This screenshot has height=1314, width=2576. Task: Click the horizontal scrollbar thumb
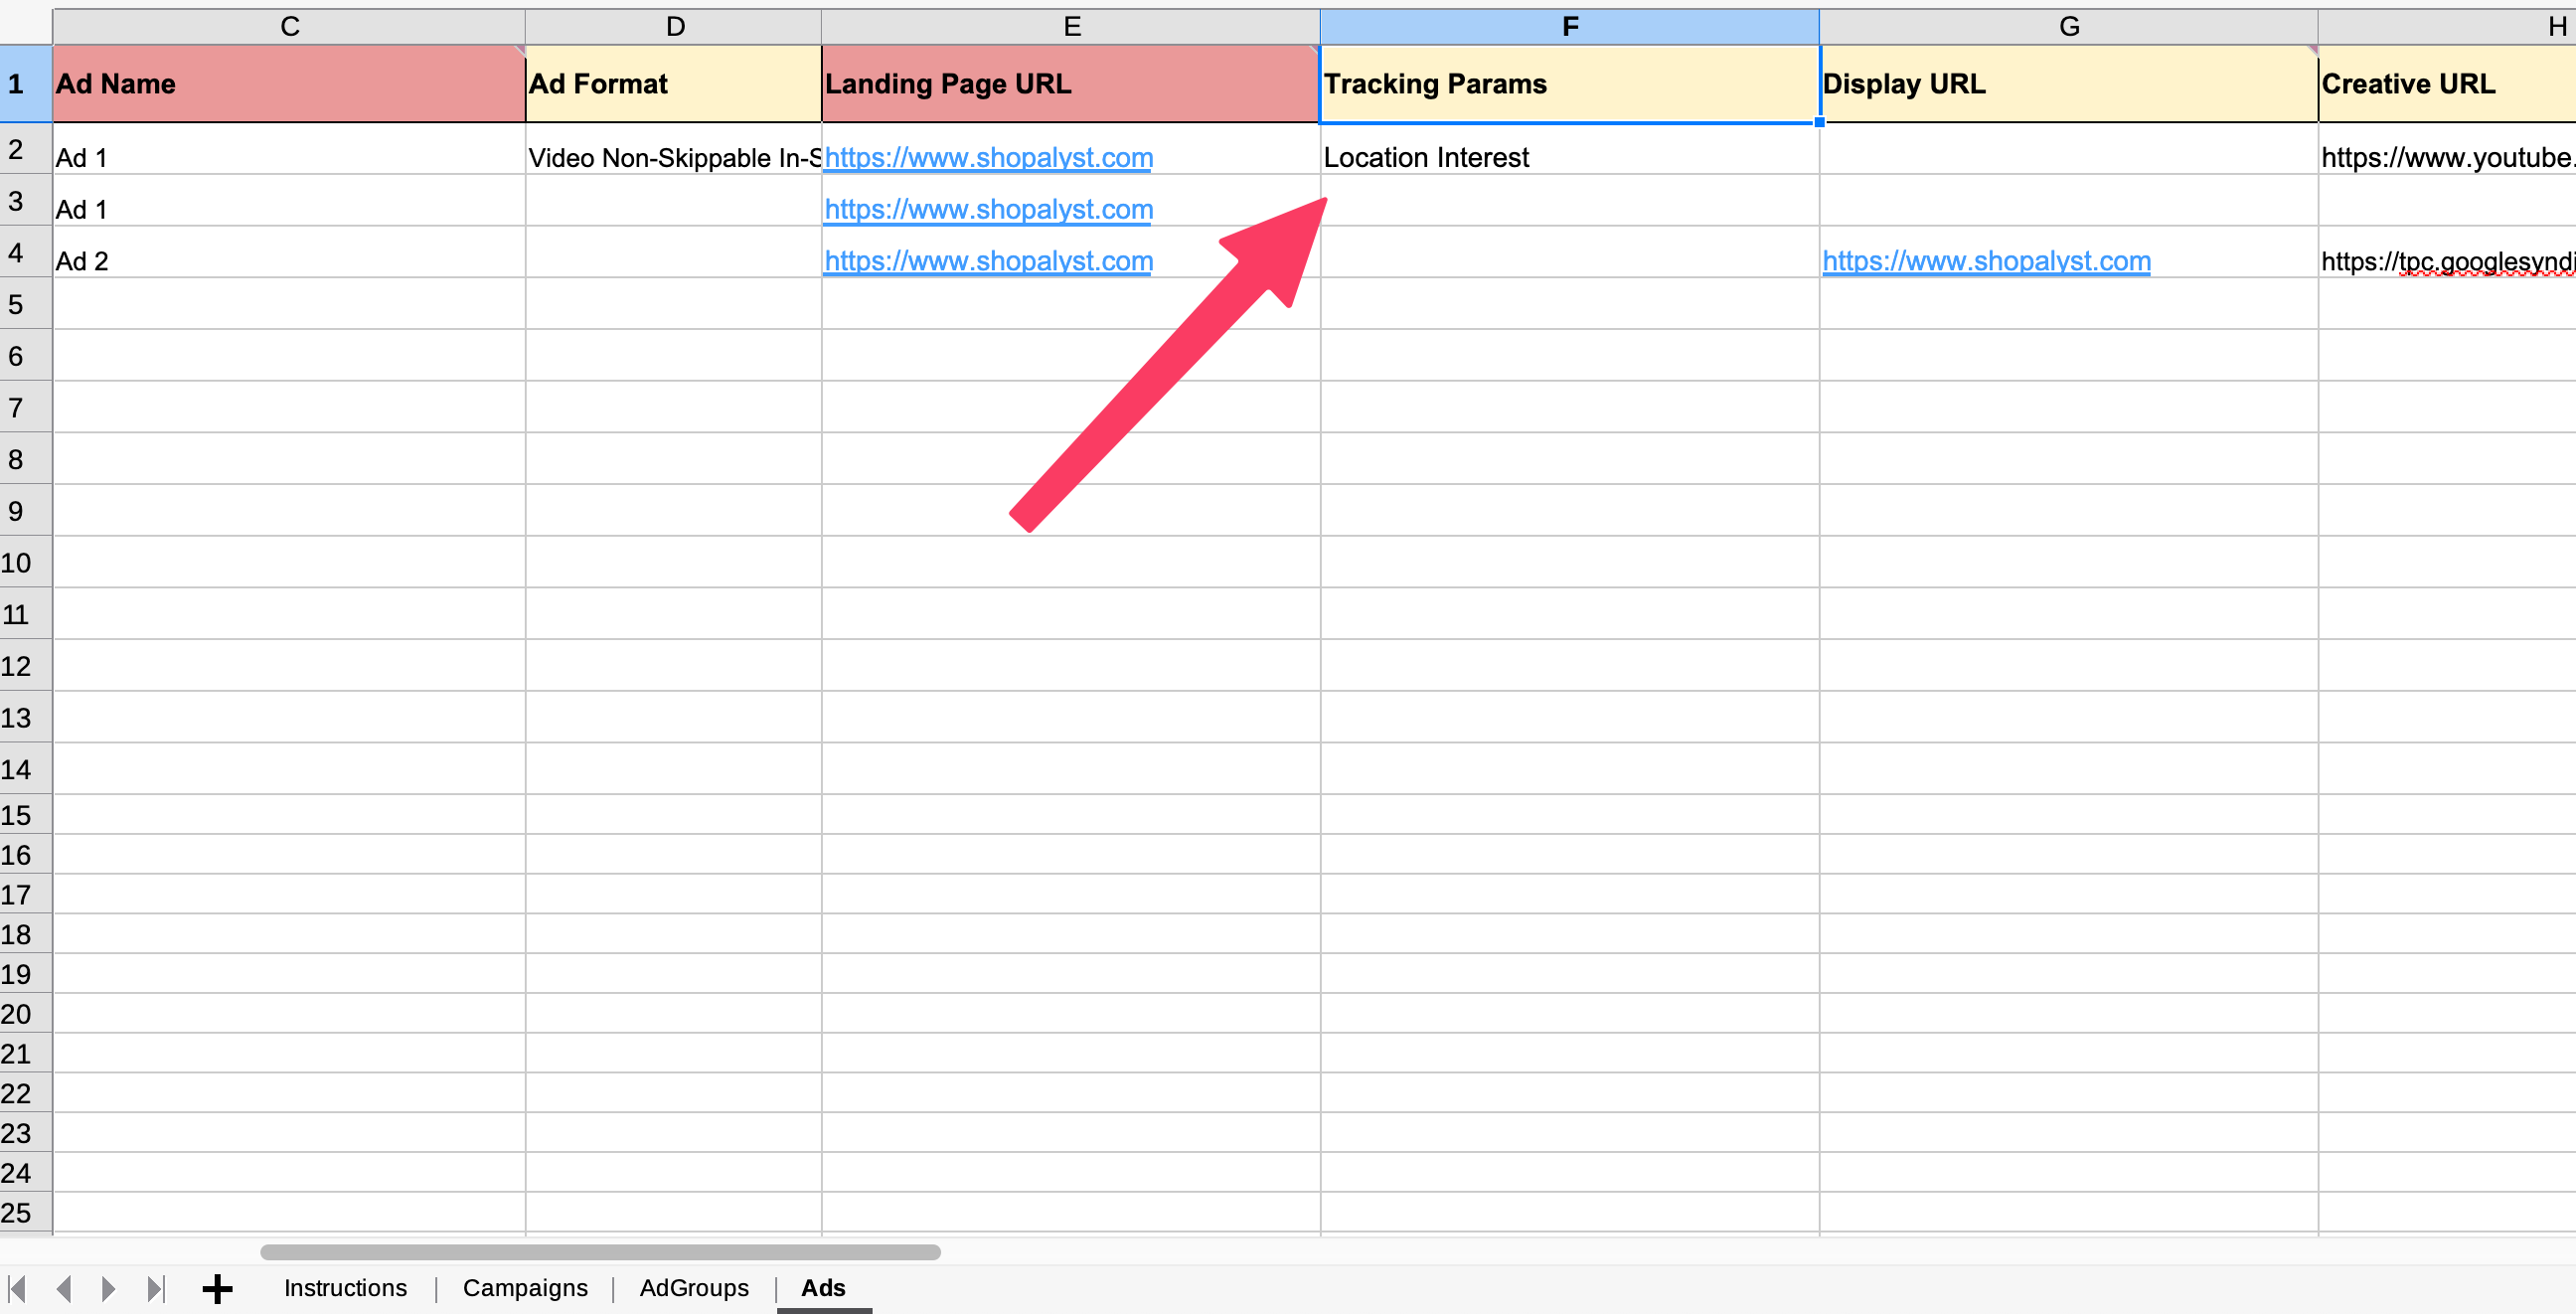click(600, 1252)
